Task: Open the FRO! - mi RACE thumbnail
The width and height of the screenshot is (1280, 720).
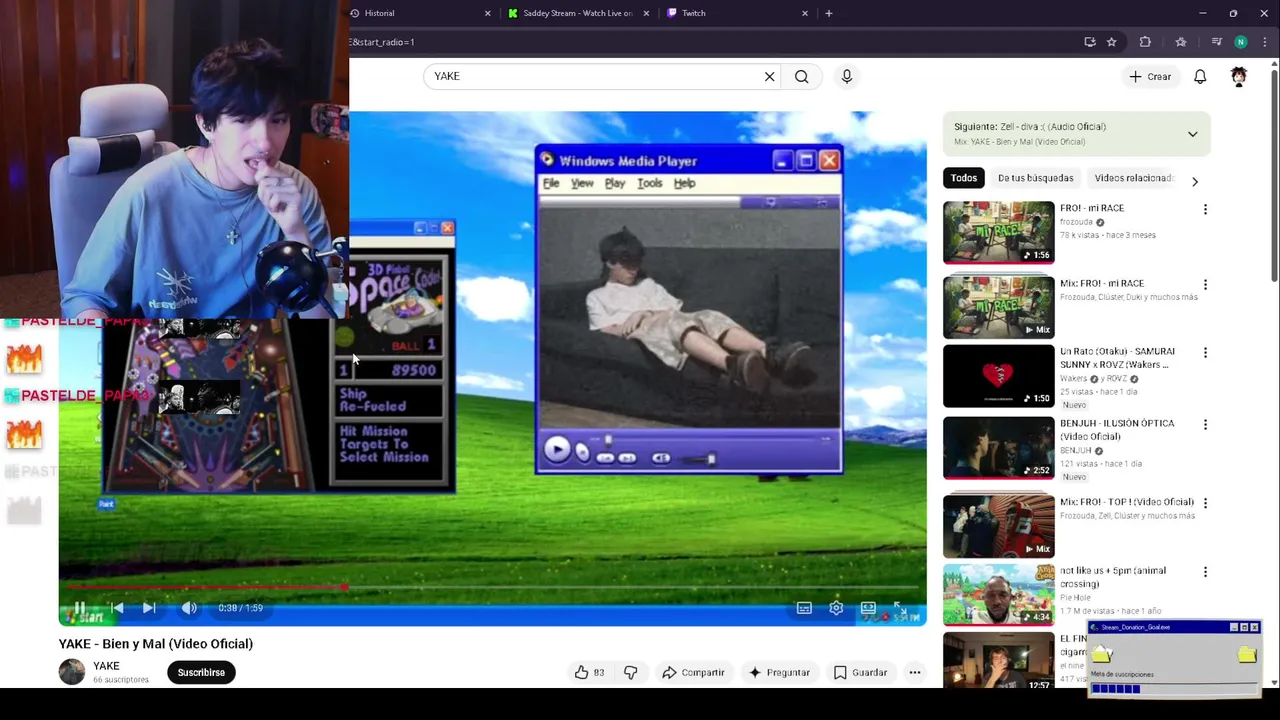Action: coord(998,232)
